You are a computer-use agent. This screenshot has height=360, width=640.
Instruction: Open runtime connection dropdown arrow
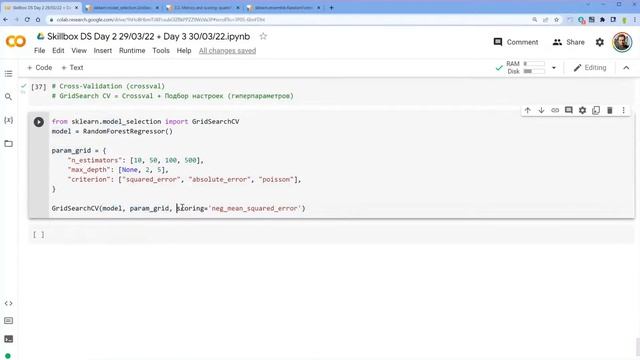pyautogui.click(x=554, y=68)
